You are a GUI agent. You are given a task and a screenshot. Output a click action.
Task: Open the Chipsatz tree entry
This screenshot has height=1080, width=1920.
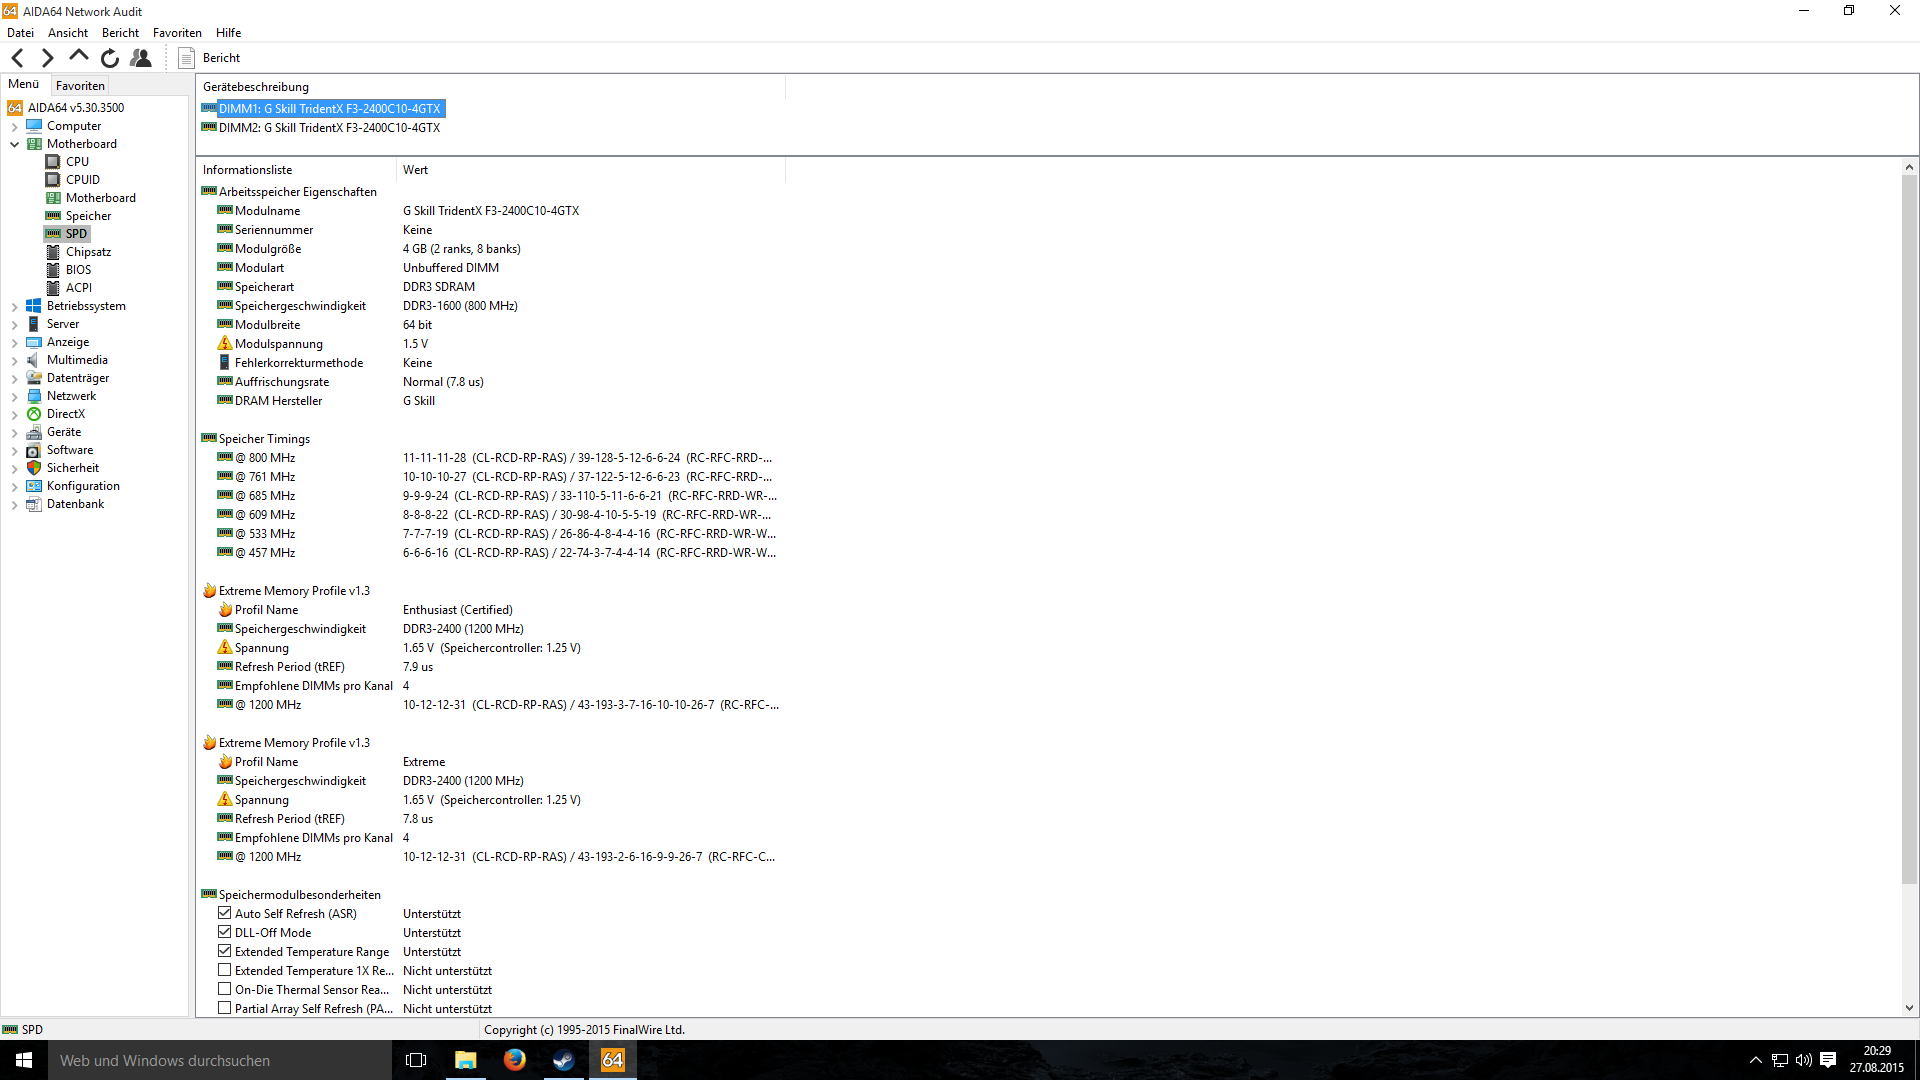(x=88, y=252)
